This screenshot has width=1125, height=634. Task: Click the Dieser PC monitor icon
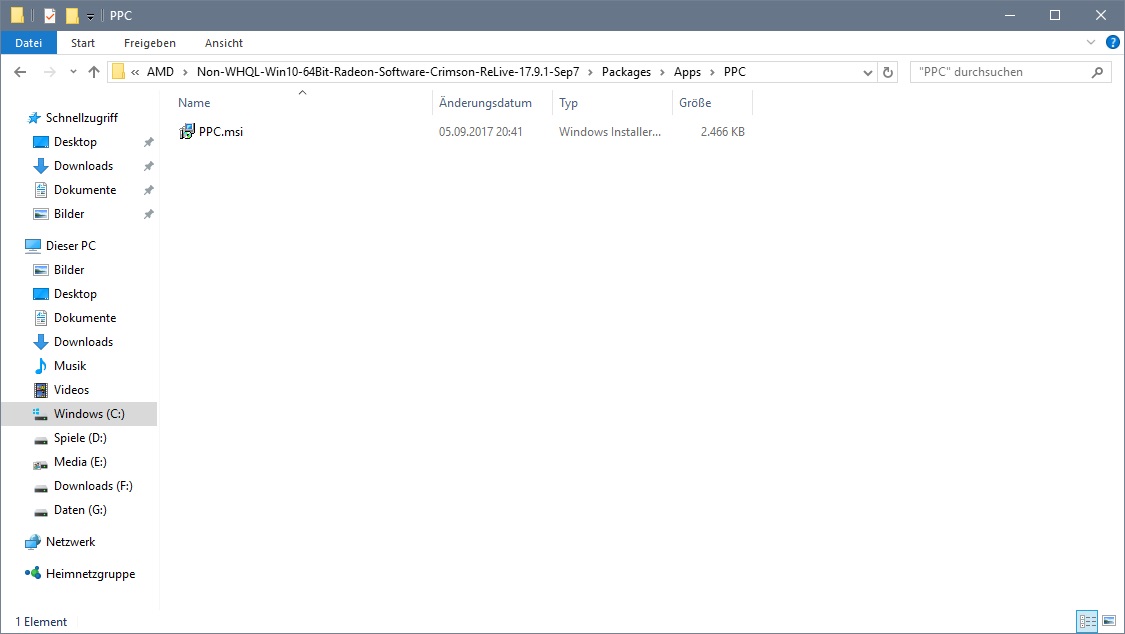33,246
